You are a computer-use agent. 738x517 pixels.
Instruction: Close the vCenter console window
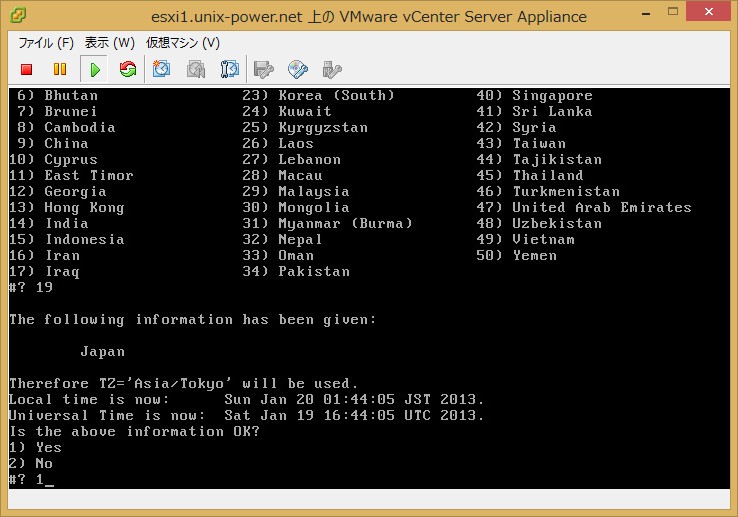pos(708,11)
